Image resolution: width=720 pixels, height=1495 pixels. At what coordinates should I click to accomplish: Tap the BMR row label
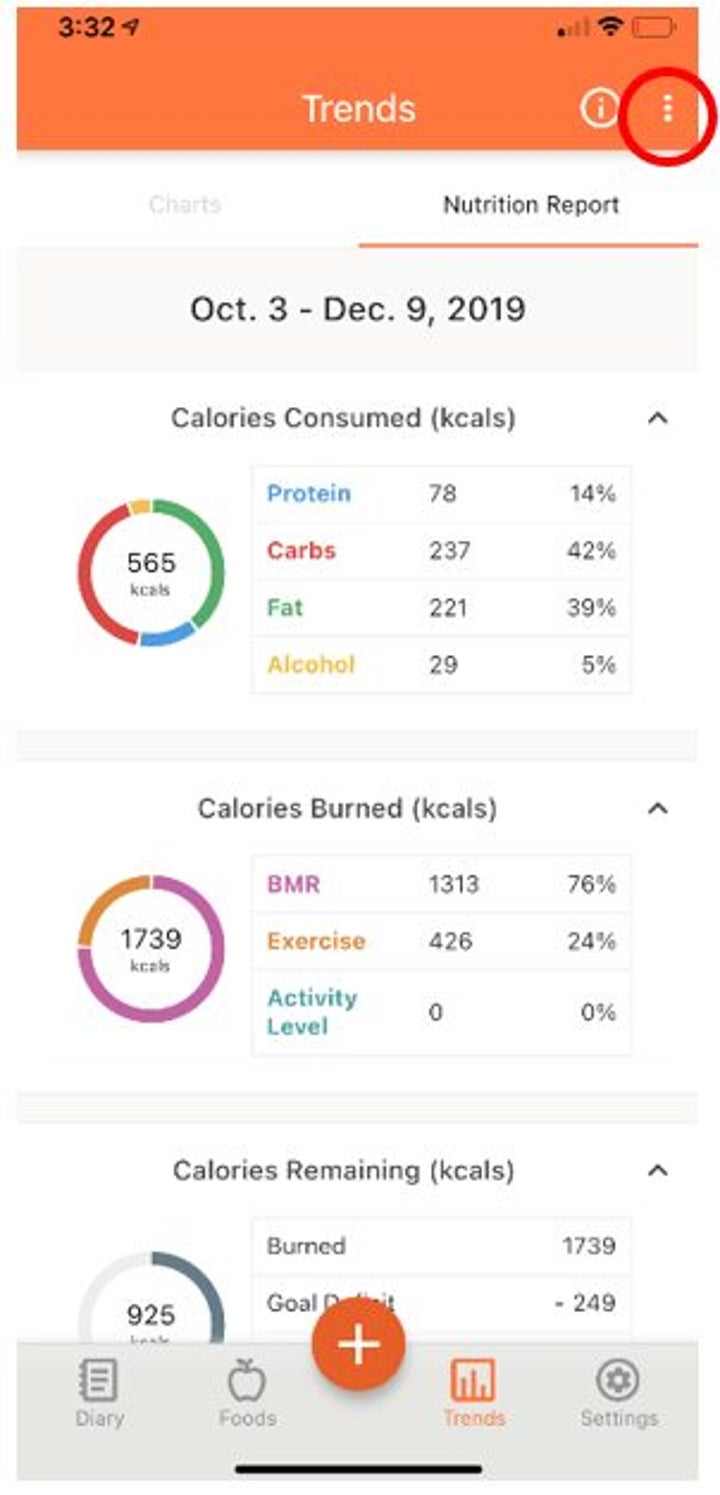pyautogui.click(x=293, y=884)
